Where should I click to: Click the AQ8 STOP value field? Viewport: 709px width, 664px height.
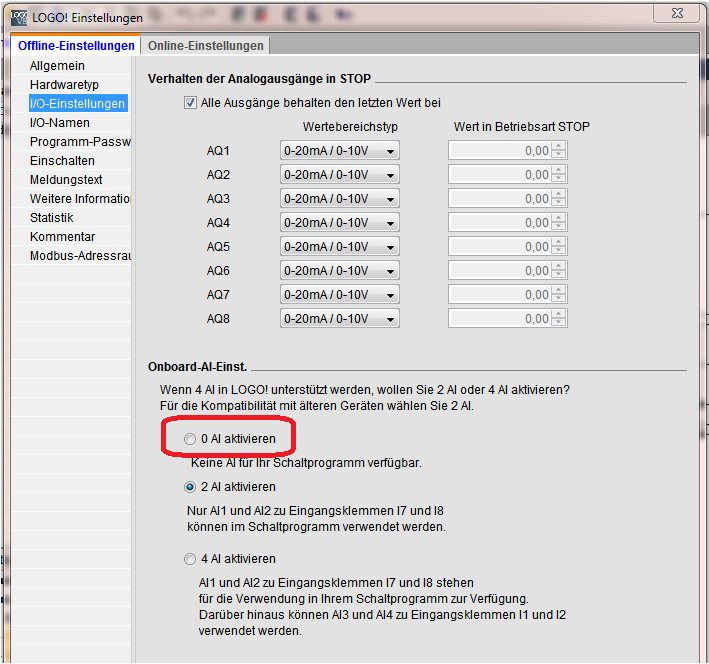[x=500, y=318]
